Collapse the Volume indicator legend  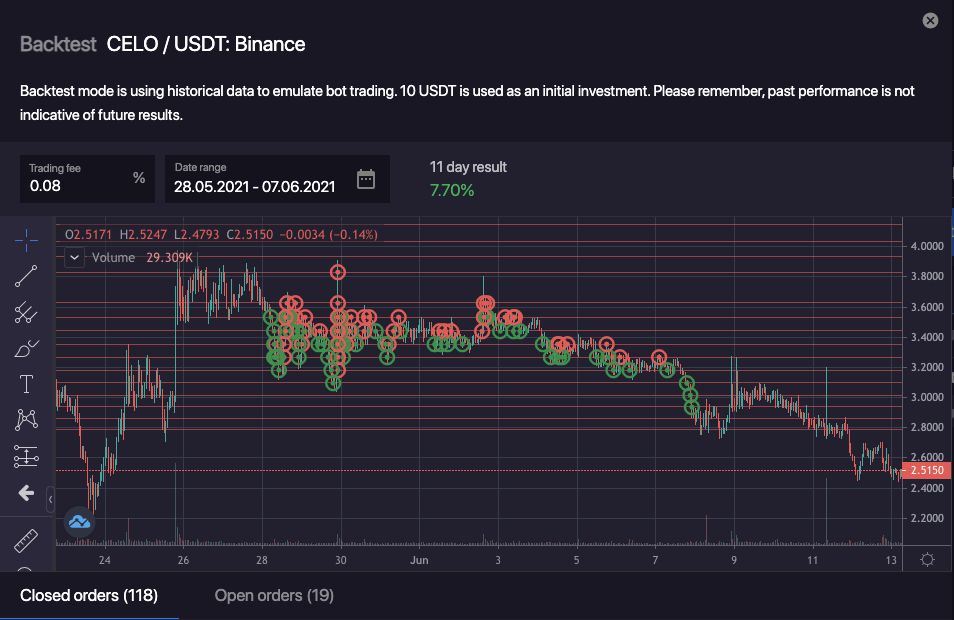coord(75,258)
